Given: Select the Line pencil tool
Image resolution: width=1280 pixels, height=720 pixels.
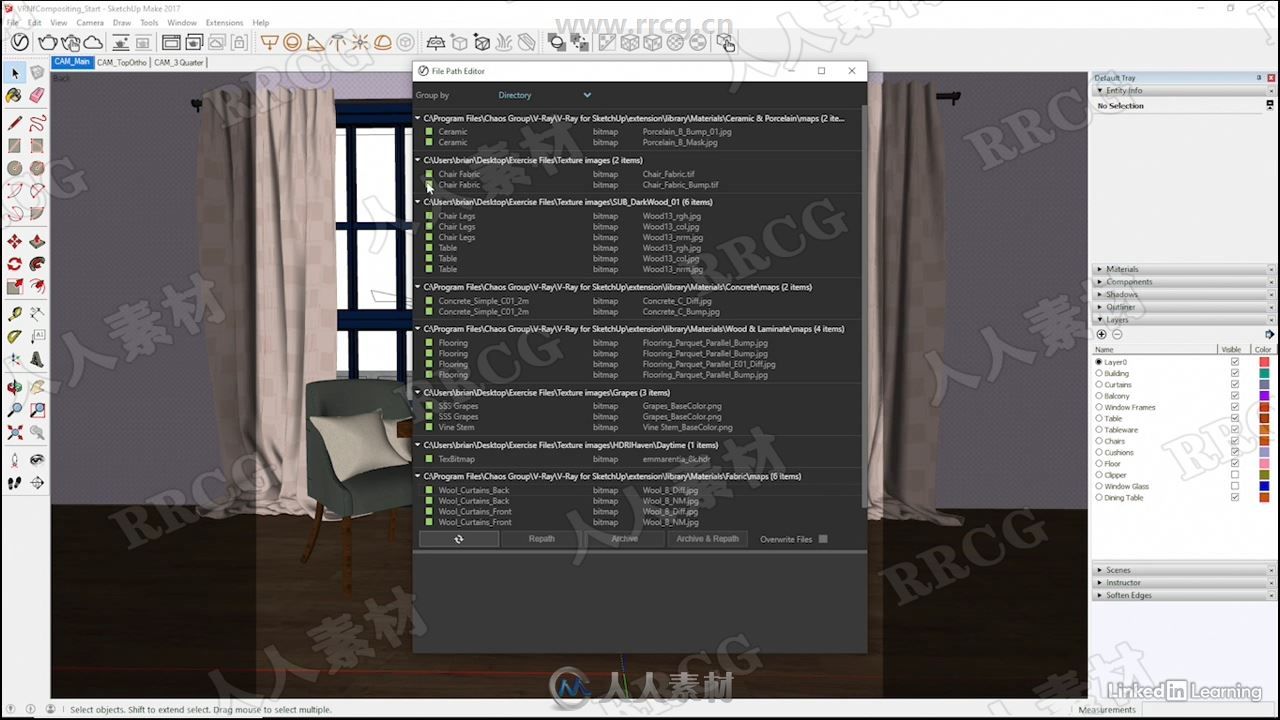Looking at the screenshot, I should coord(14,124).
